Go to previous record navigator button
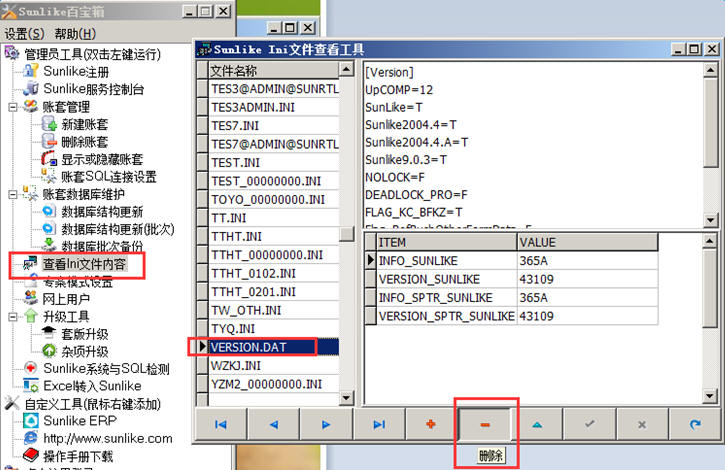 tap(274, 424)
